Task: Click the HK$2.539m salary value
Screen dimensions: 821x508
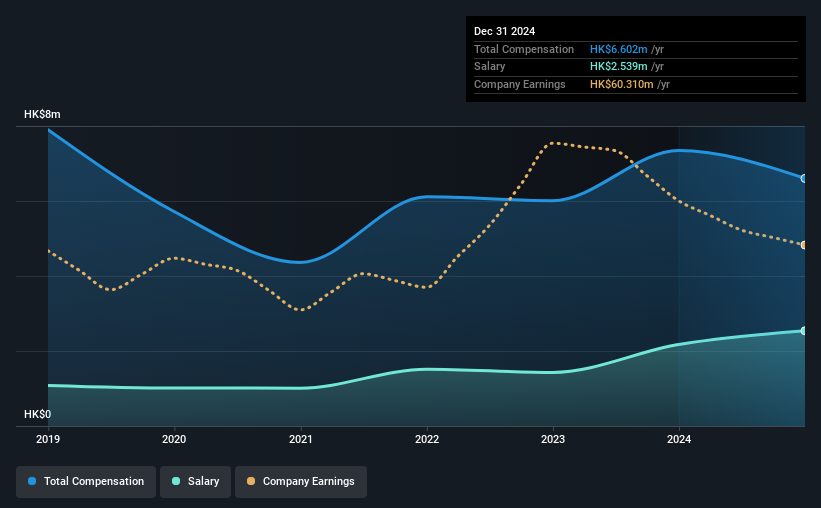Action: coord(618,67)
